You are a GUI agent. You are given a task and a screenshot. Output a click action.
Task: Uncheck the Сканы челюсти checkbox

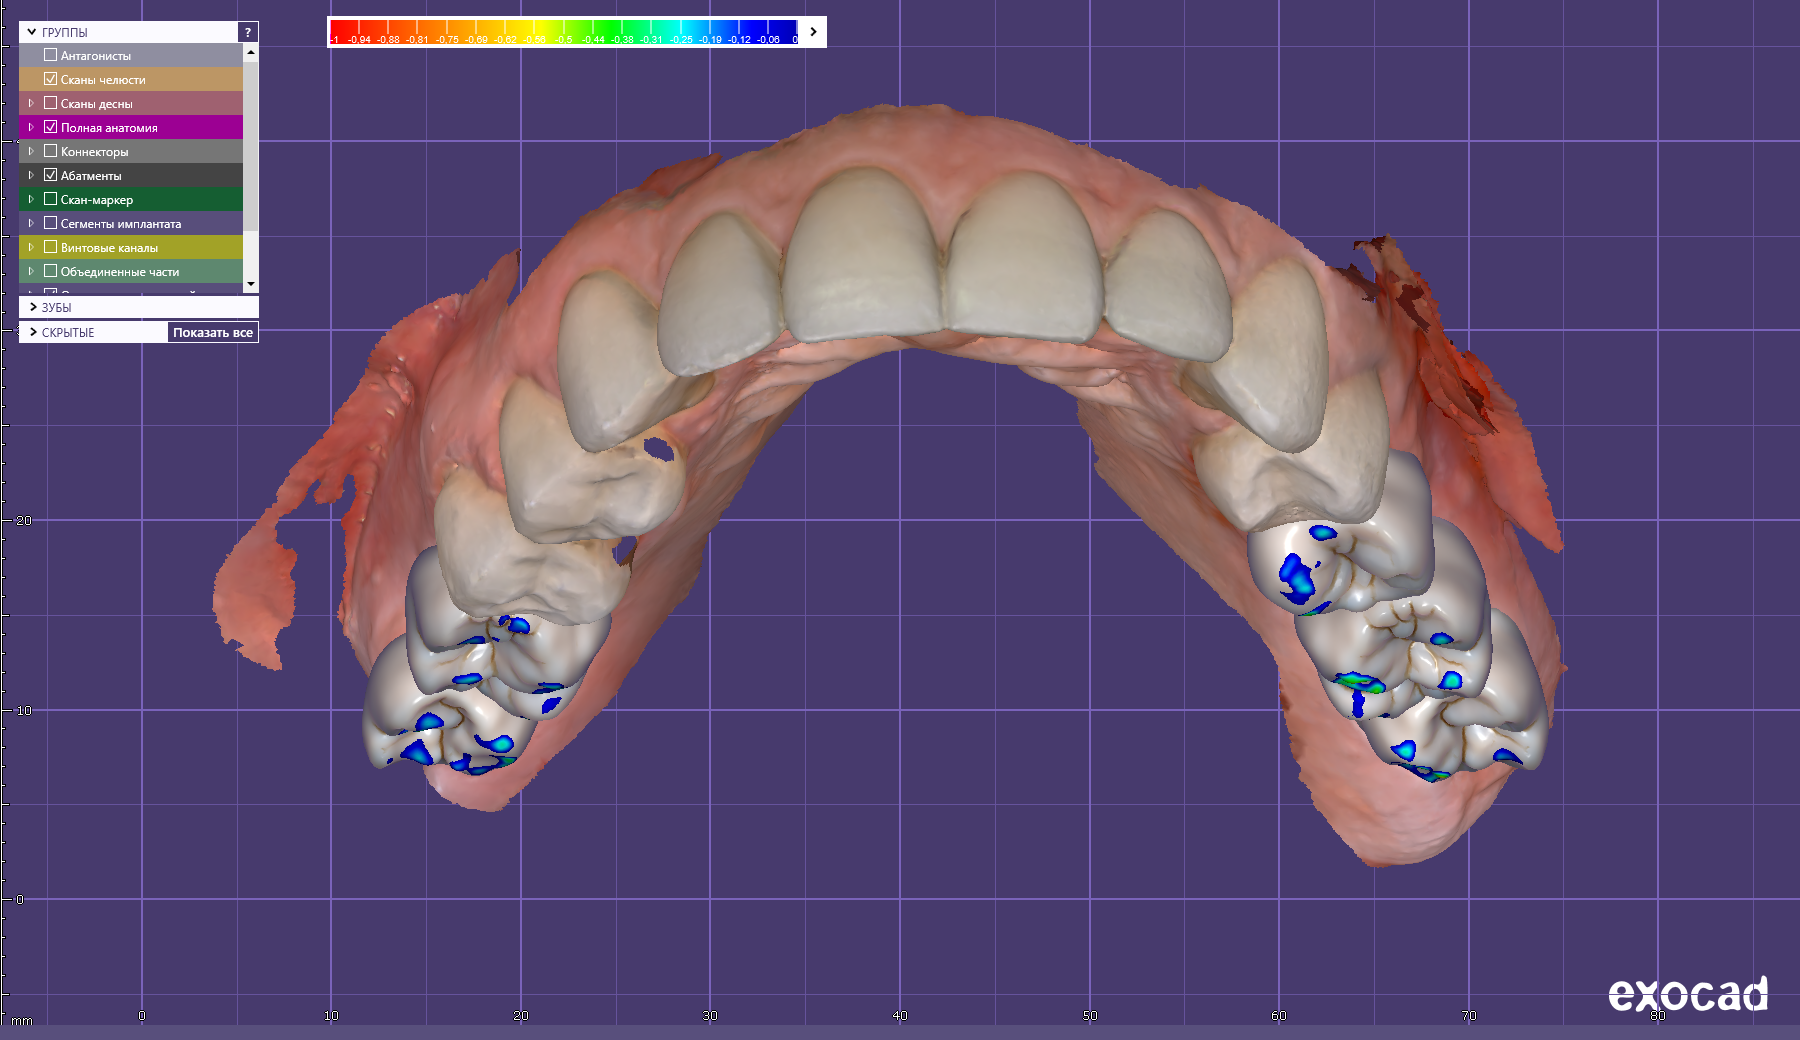(x=50, y=79)
